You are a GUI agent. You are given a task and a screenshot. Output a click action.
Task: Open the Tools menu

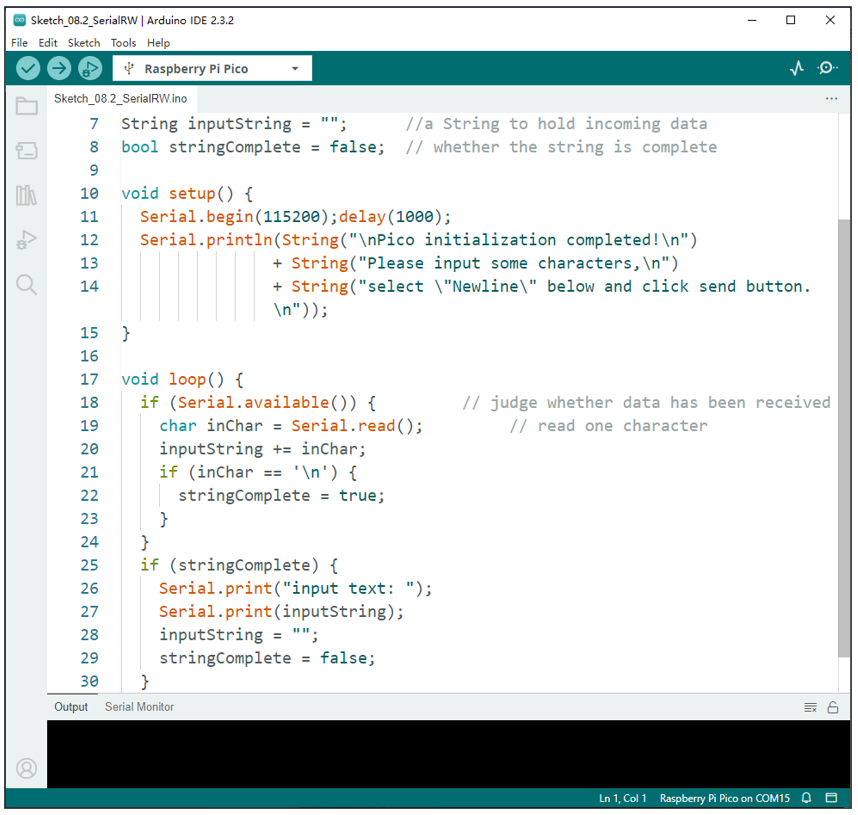[x=123, y=43]
